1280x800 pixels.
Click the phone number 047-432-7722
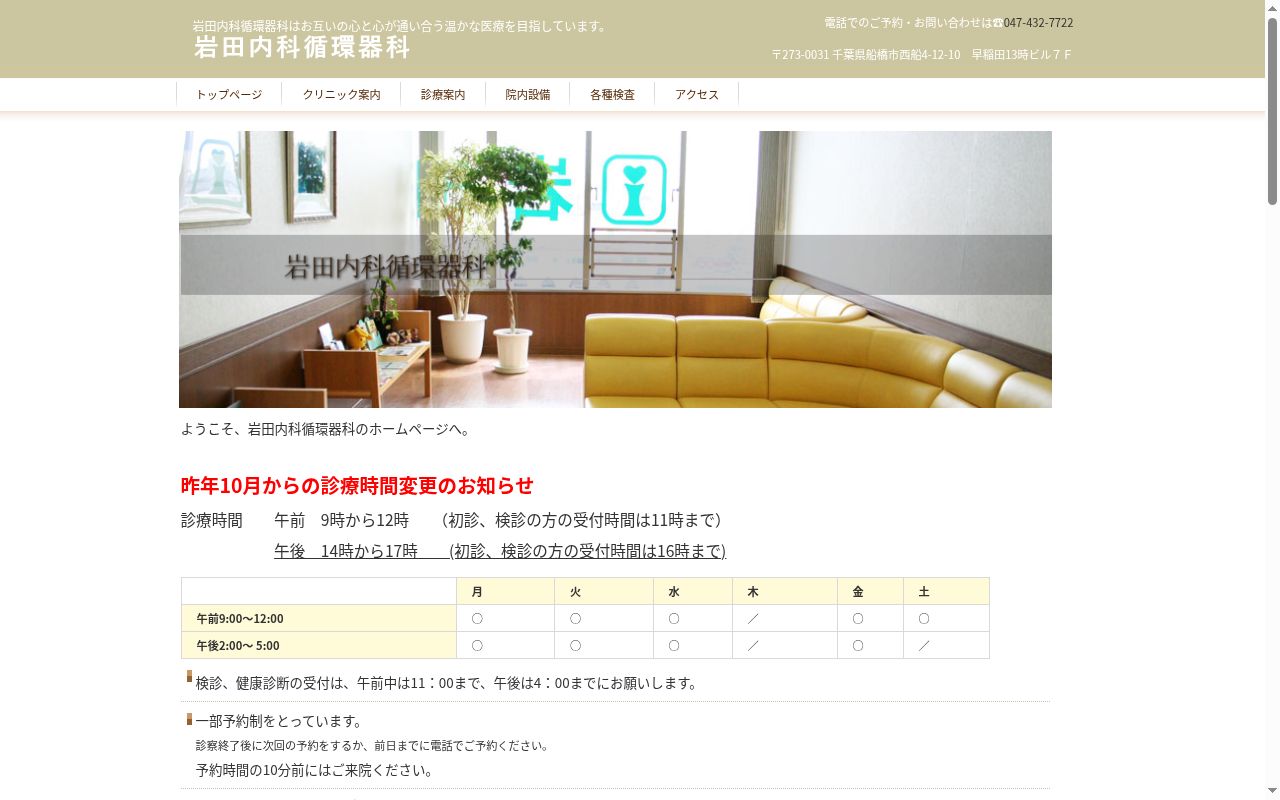[x=1038, y=22]
